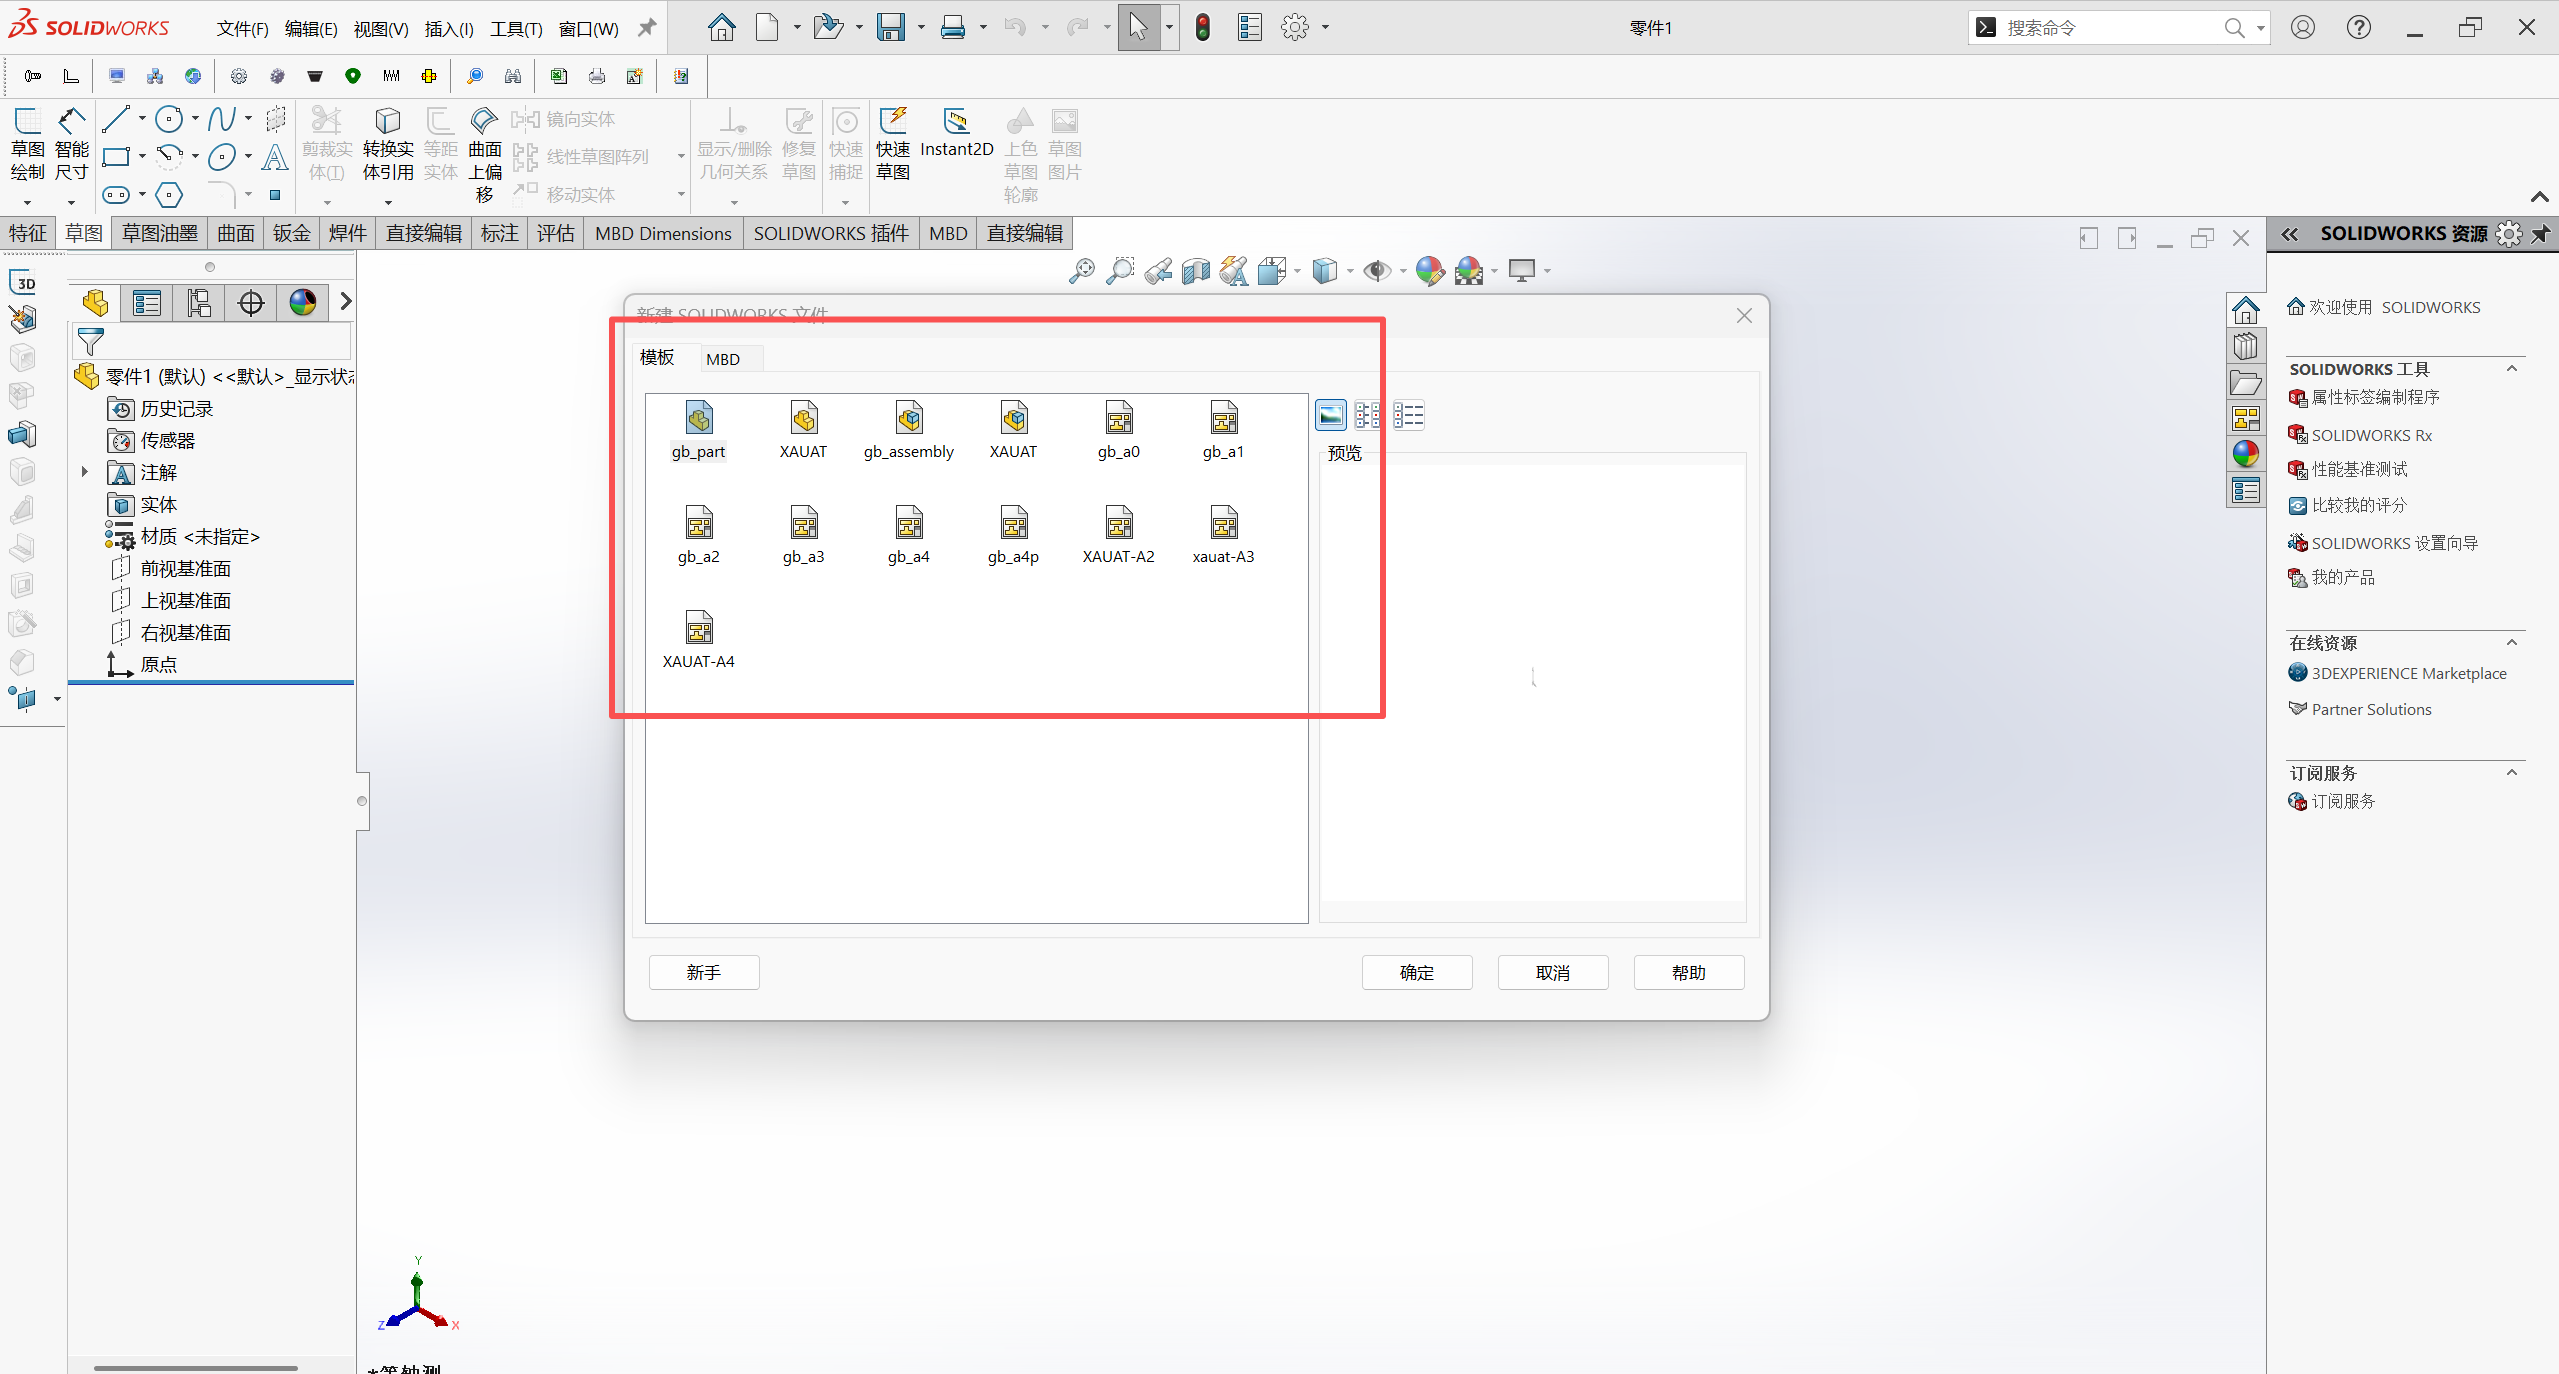This screenshot has width=2559, height=1374.
Task: Click the 确定 button
Action: (1416, 972)
